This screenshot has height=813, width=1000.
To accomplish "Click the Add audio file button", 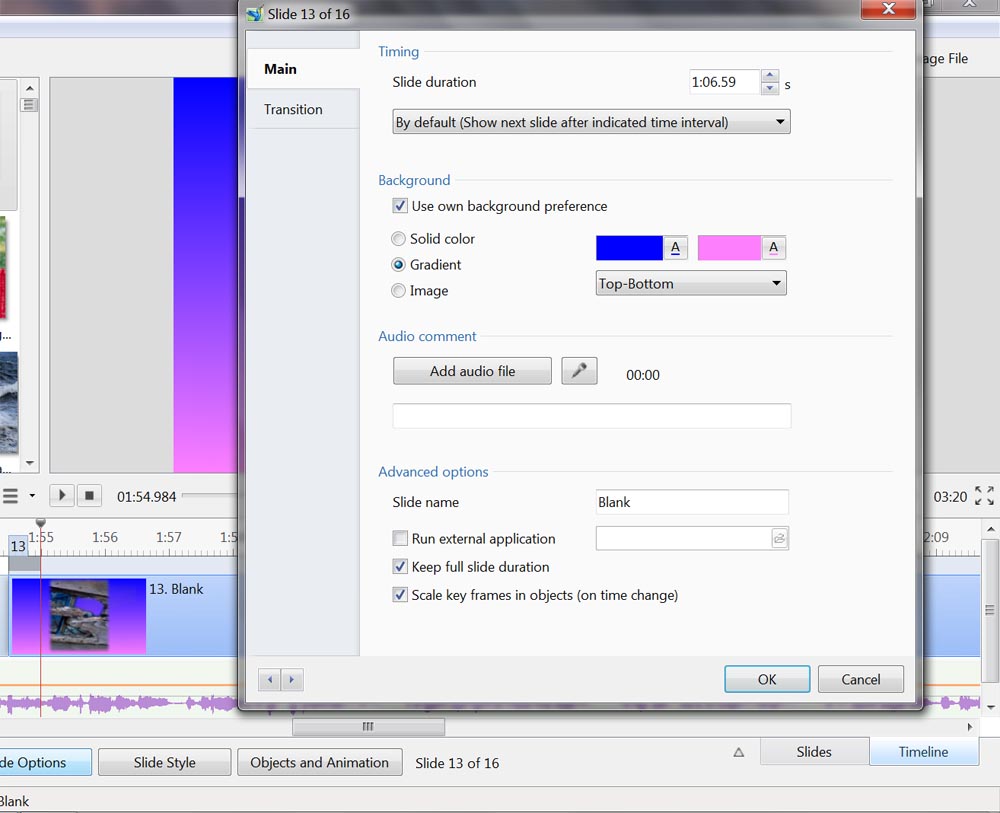I will (472, 371).
